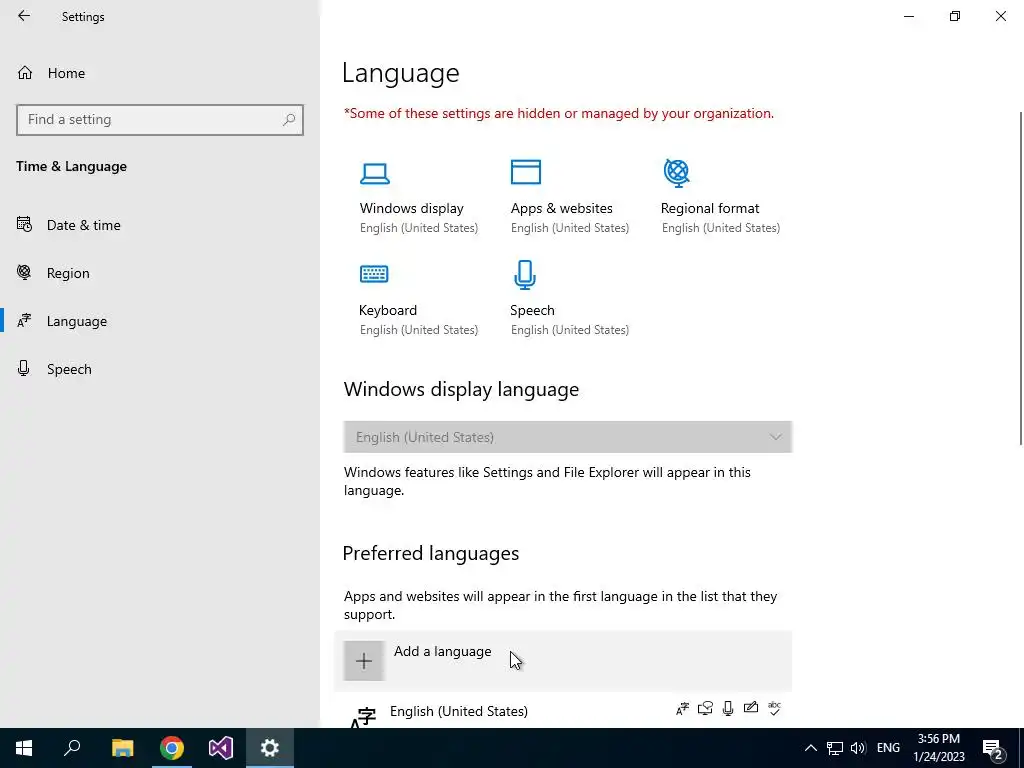Screen dimensions: 1024x768
Task: Click the network tray icon
Action: (x=835, y=748)
